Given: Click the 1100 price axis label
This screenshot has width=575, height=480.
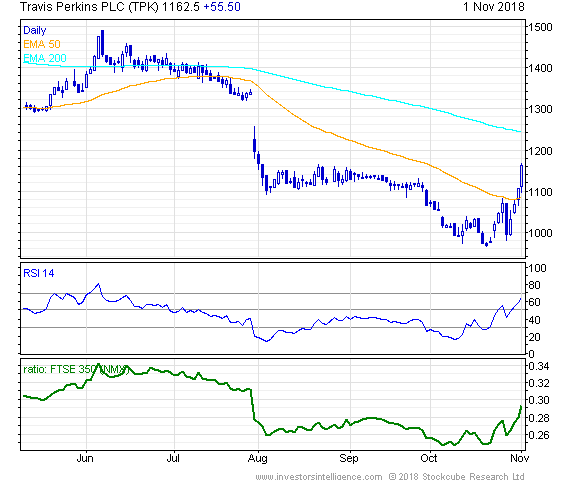Looking at the screenshot, I should [540, 192].
